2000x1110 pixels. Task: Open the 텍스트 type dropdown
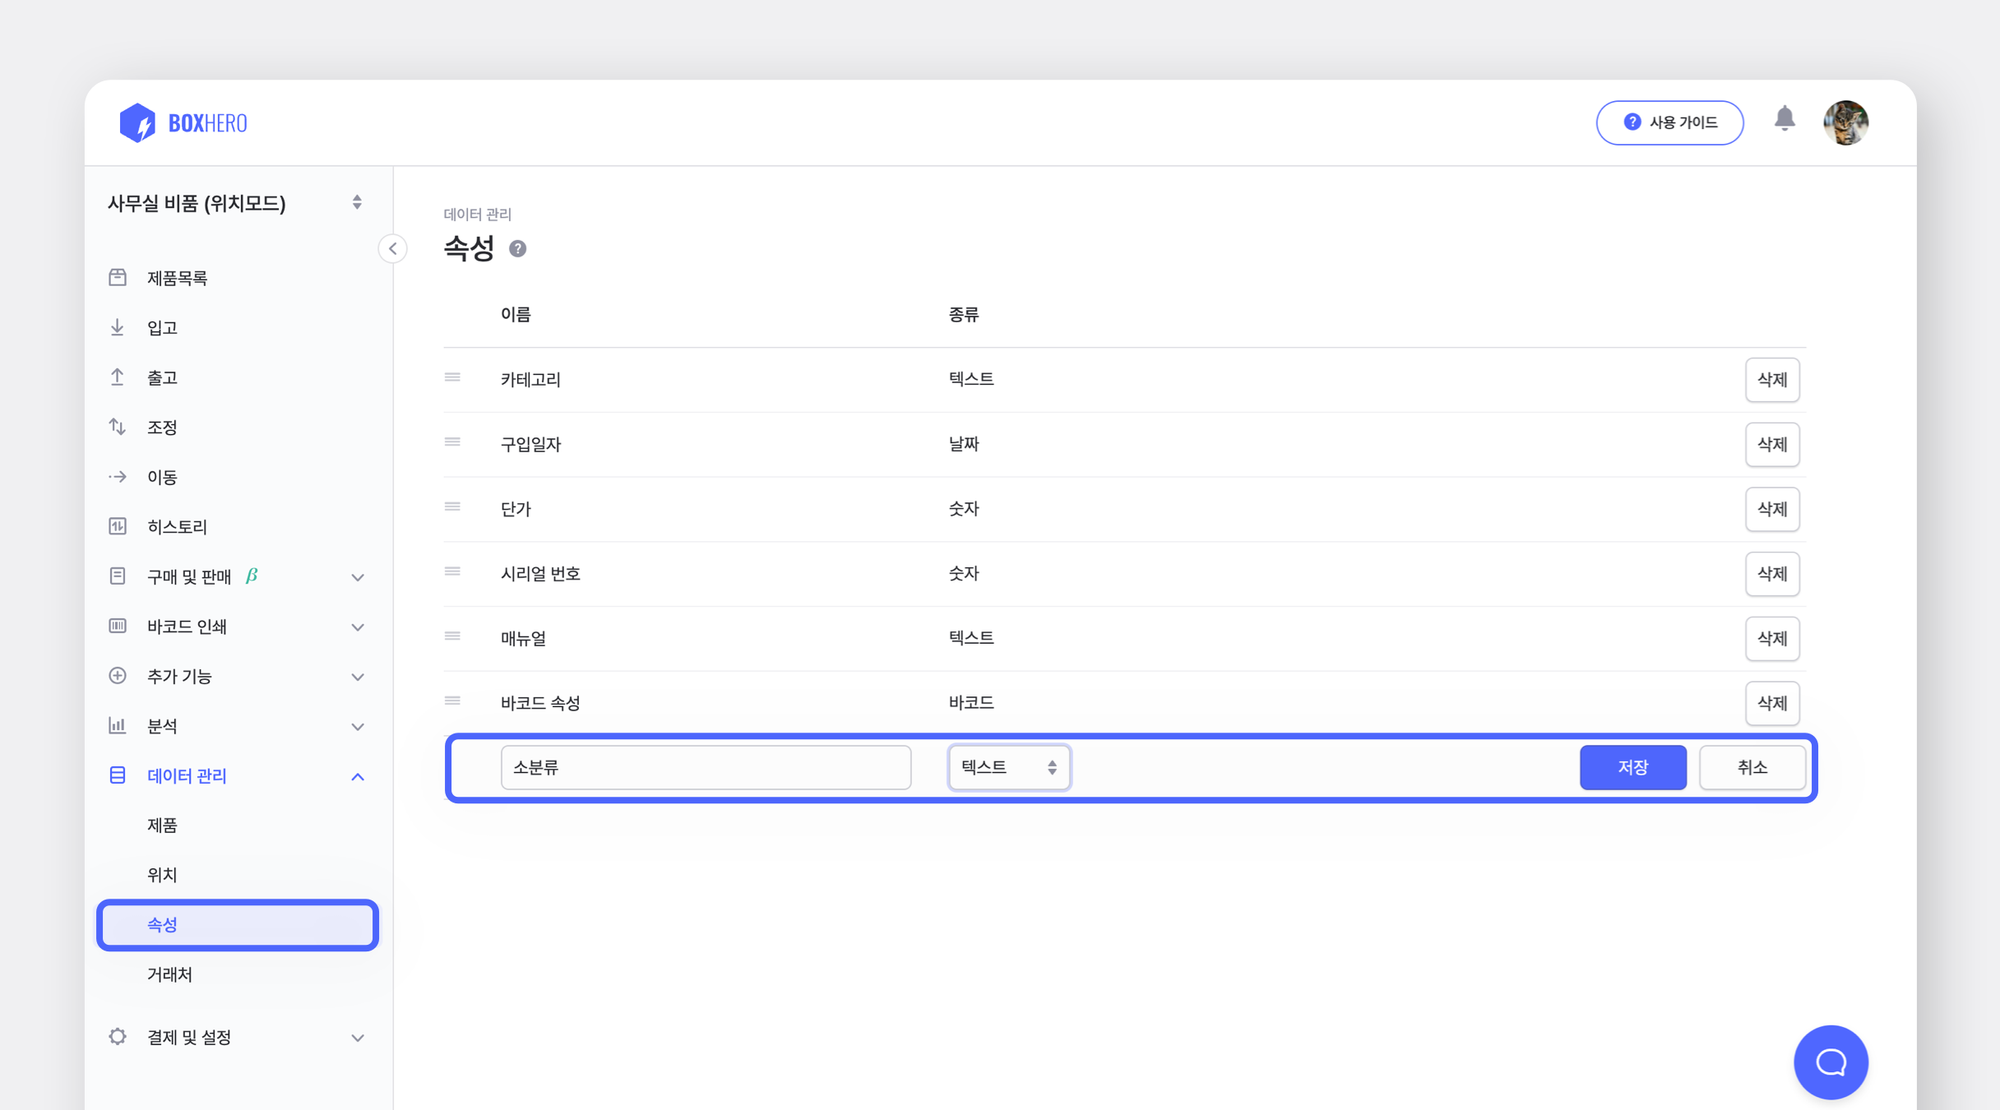1009,767
